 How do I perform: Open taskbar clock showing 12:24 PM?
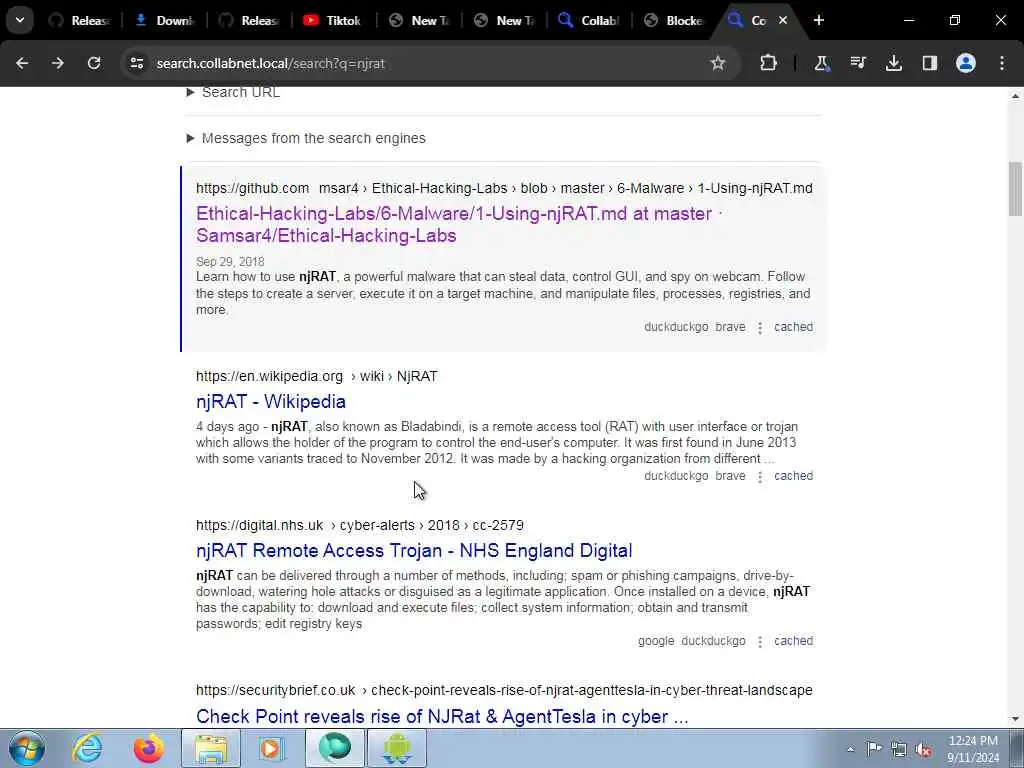[x=973, y=749]
